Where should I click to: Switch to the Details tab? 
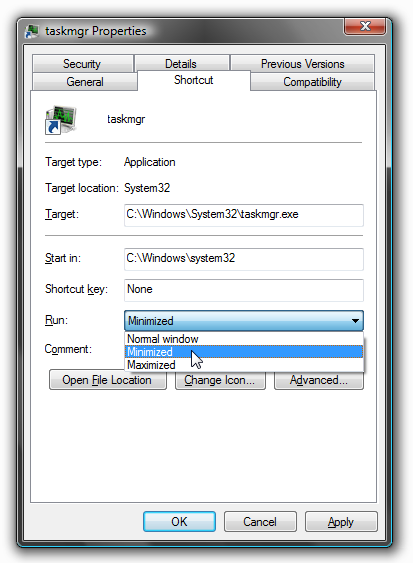coord(181,64)
